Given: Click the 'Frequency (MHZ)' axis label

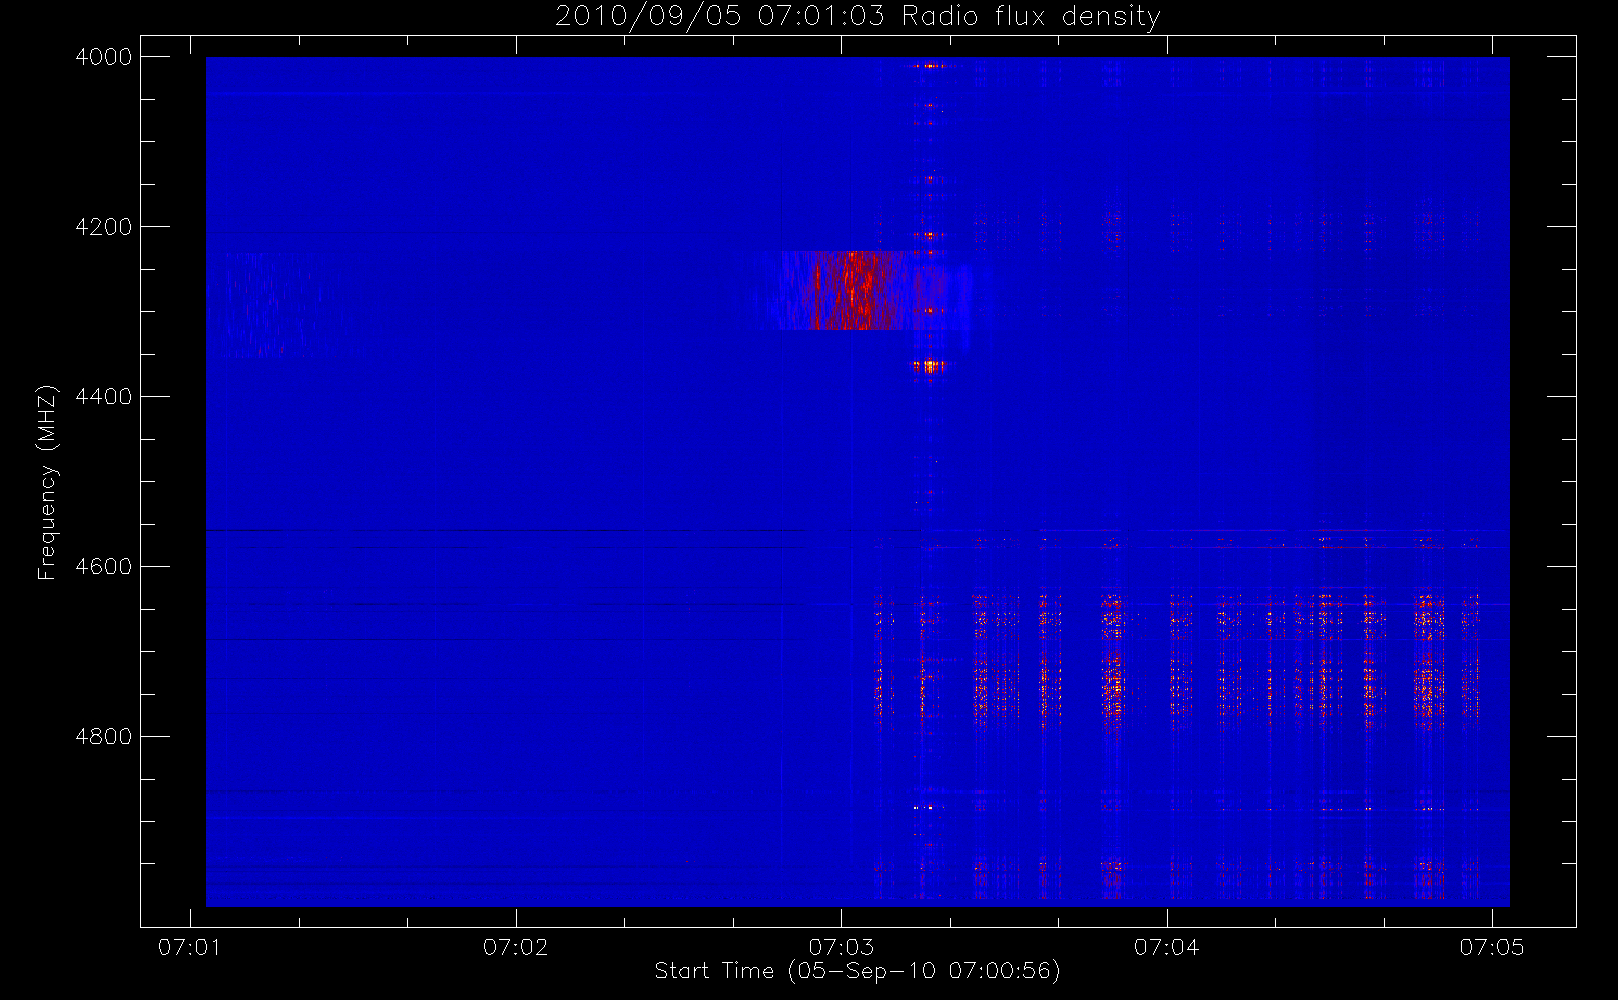Looking at the screenshot, I should click(47, 482).
